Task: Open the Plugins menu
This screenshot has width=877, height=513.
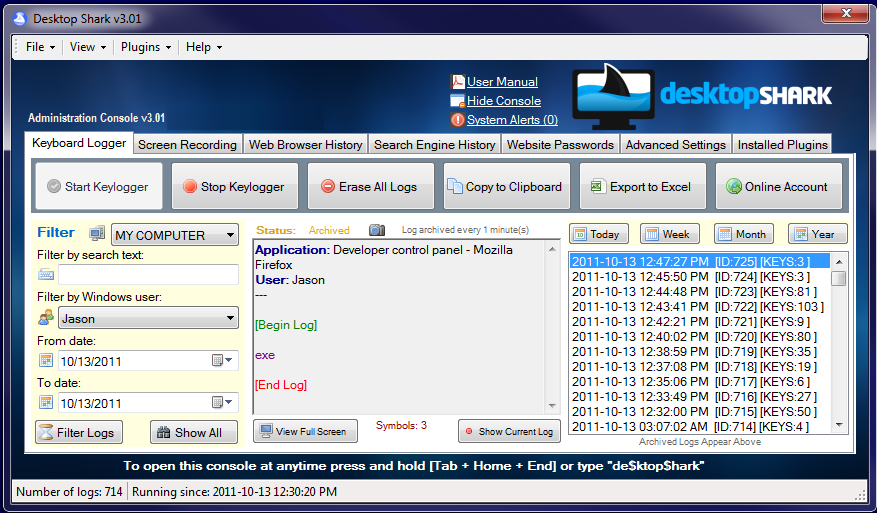Action: 146,47
